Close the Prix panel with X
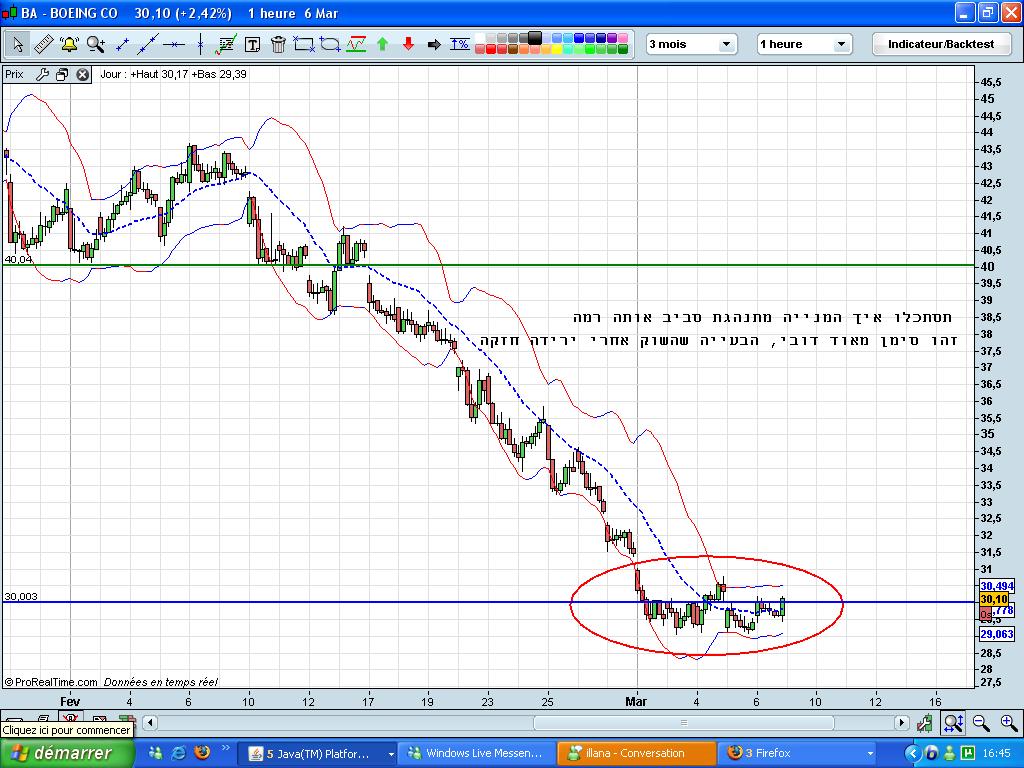 pyautogui.click(x=82, y=74)
